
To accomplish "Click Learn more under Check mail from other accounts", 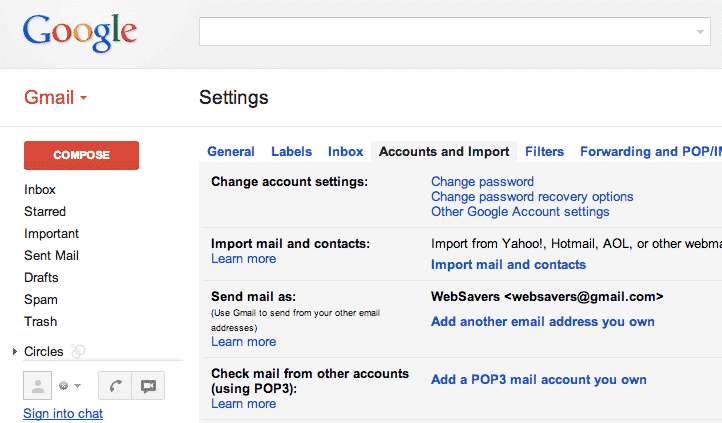I will [x=244, y=404].
